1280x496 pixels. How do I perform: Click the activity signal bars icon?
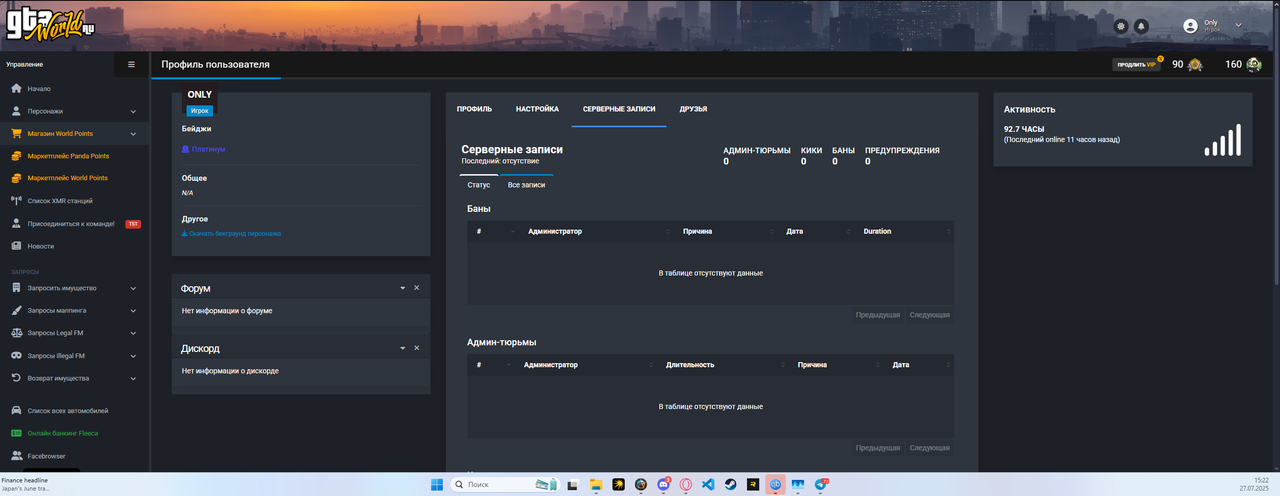point(1222,140)
